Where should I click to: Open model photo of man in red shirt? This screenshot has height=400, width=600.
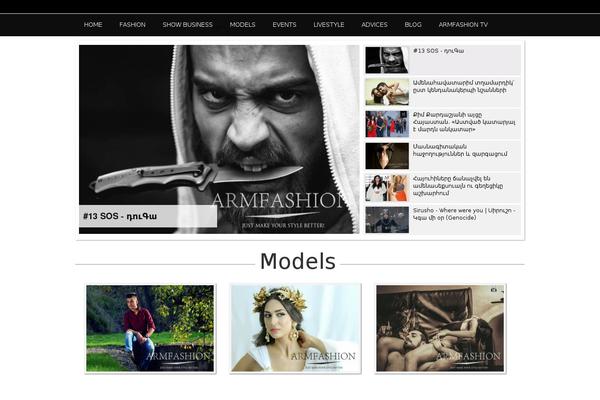tap(150, 328)
